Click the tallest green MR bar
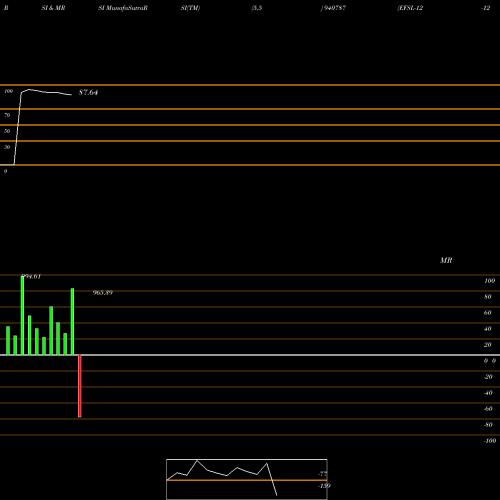The width and height of the screenshot is (500, 500). [x=22, y=316]
